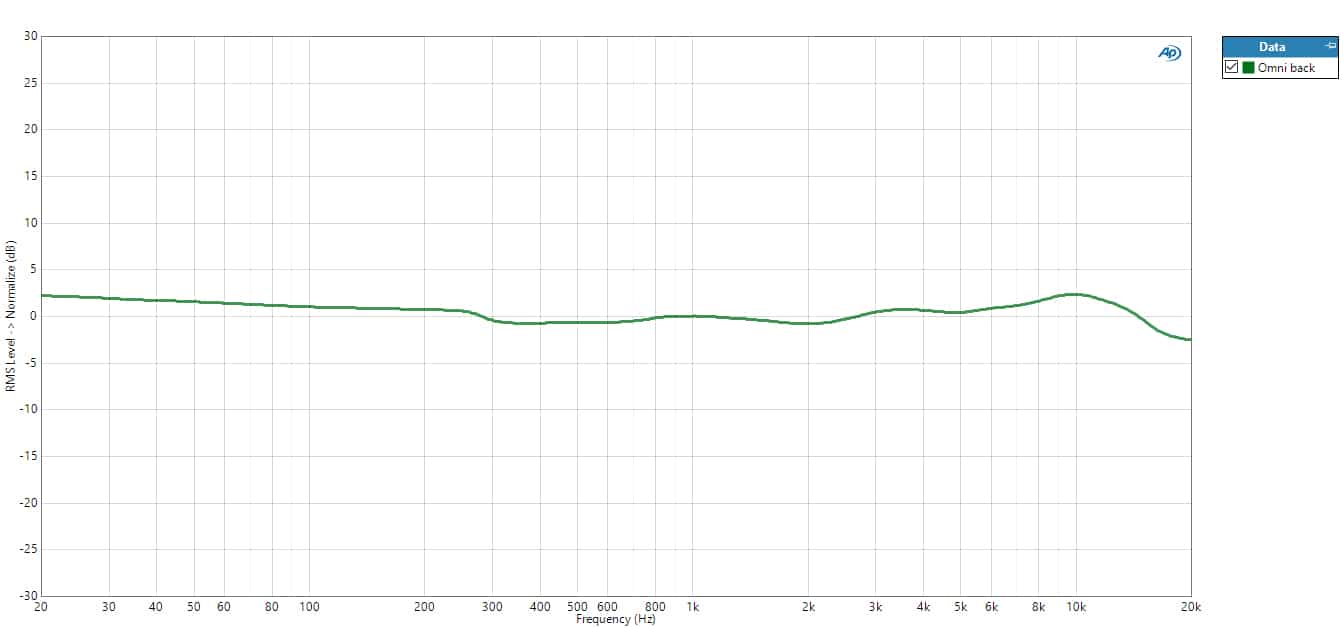The width and height of the screenshot is (1343, 627).
Task: Click the 10k frequency axis label
Action: (x=1076, y=607)
